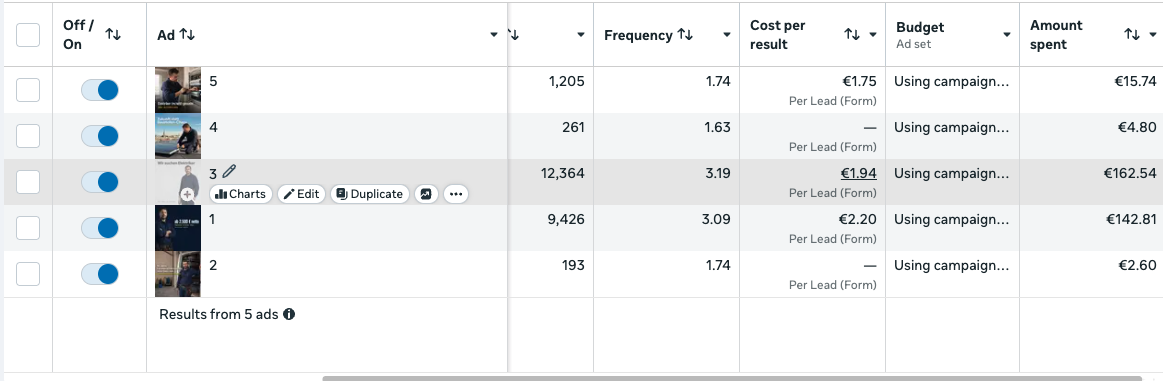The height and width of the screenshot is (381, 1163).
Task: Toggle off ad 5
Action: 100,90
